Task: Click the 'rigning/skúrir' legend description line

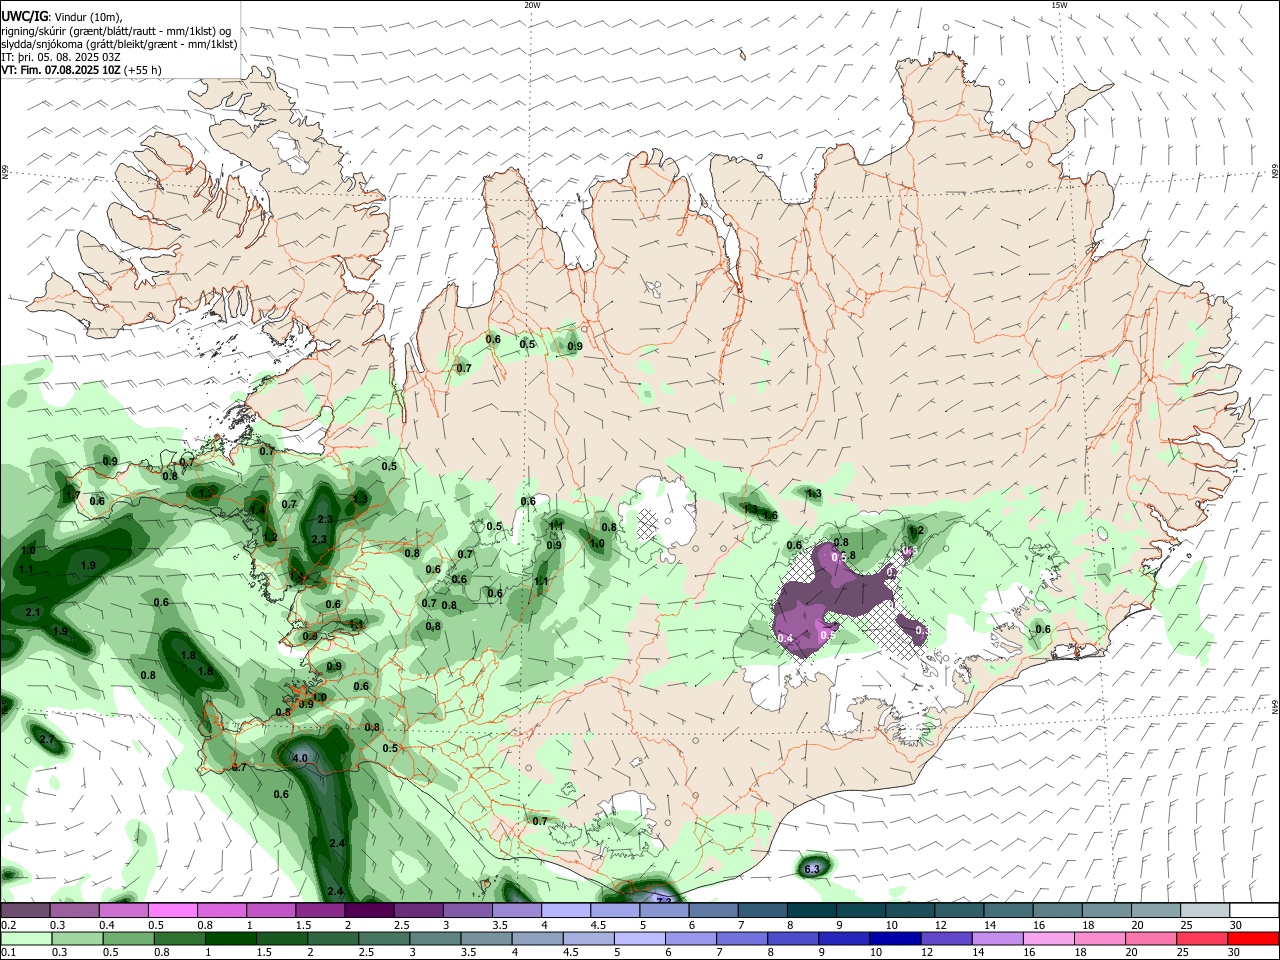Action: pos(116,31)
